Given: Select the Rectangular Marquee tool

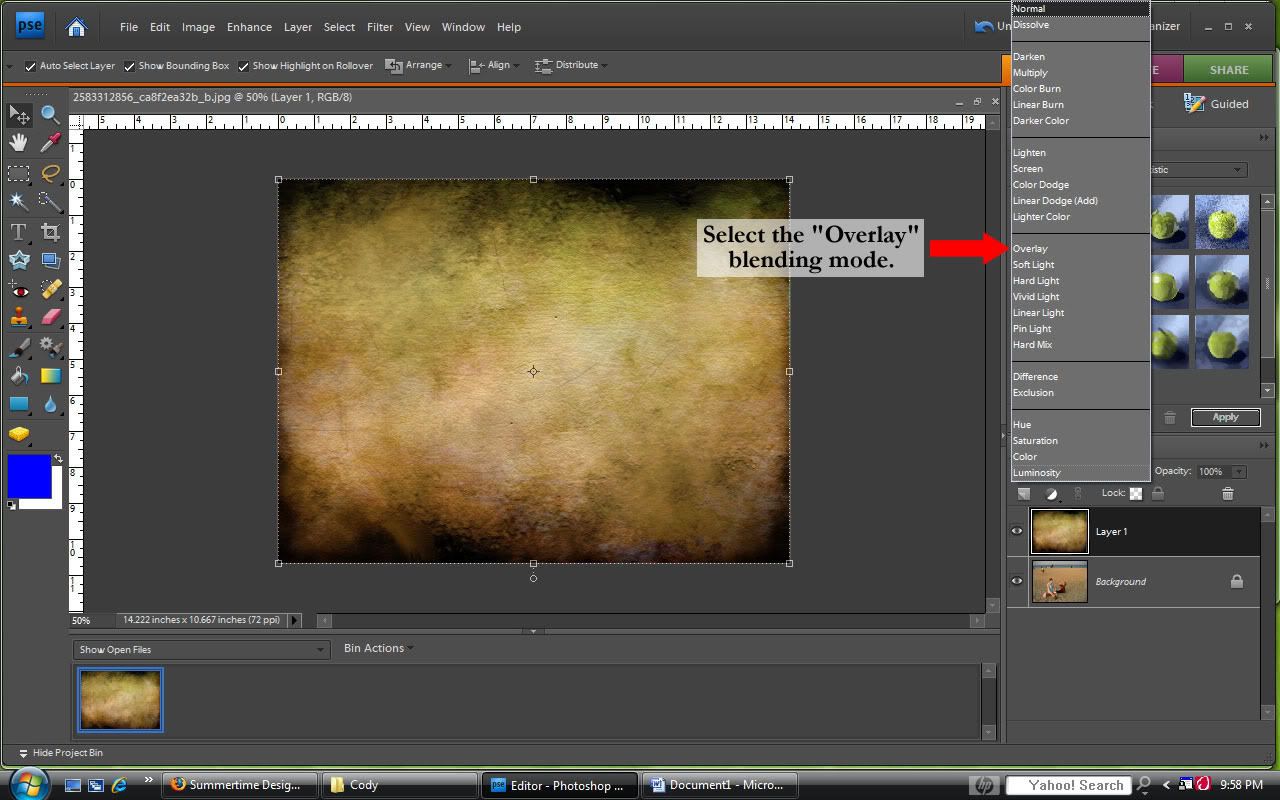Looking at the screenshot, I should click(19, 173).
